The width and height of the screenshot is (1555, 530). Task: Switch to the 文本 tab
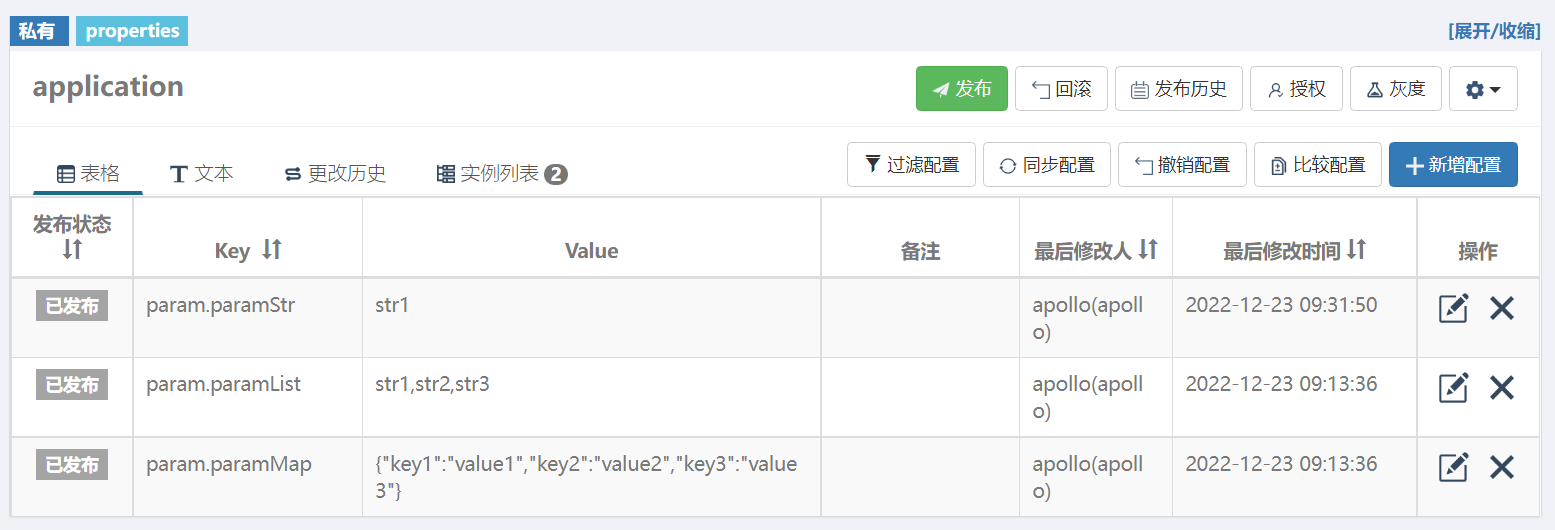click(202, 174)
